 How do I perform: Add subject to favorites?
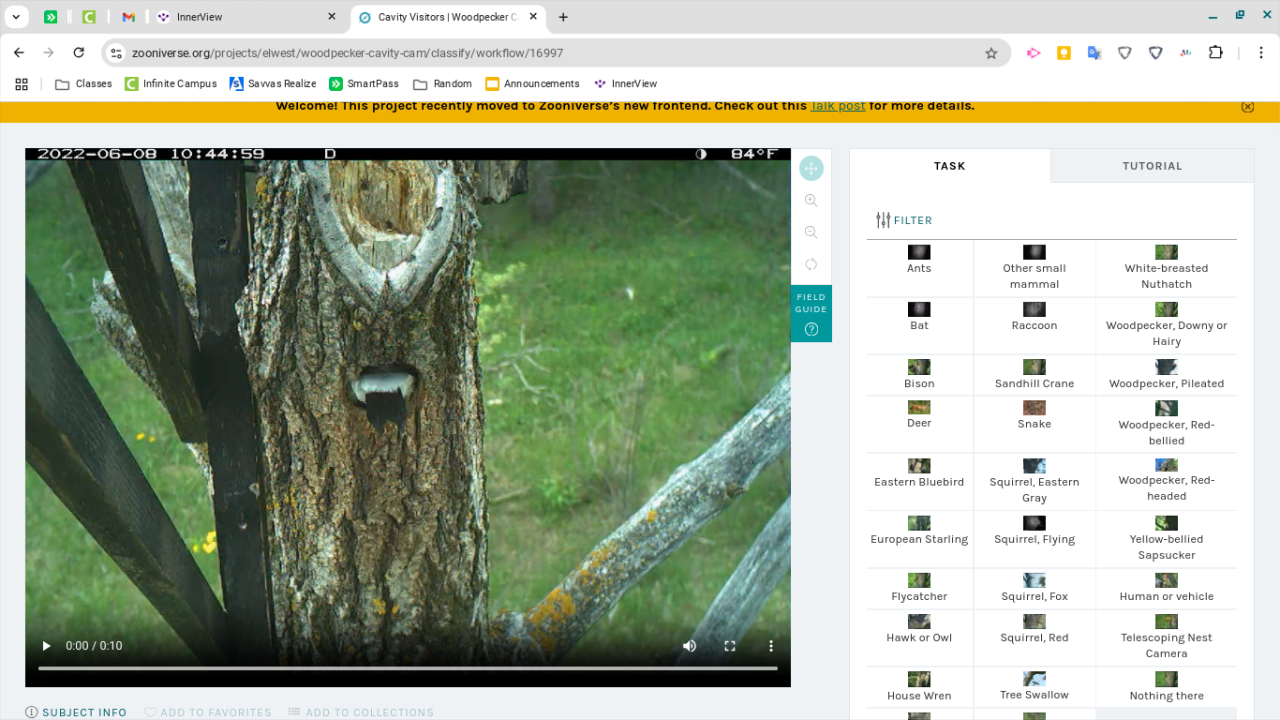[208, 713]
